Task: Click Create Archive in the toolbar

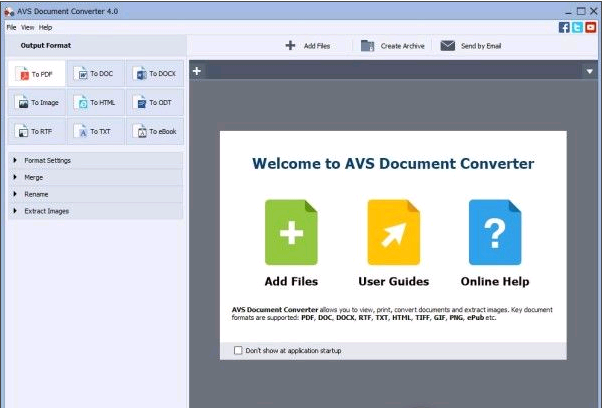Action: 392,46
